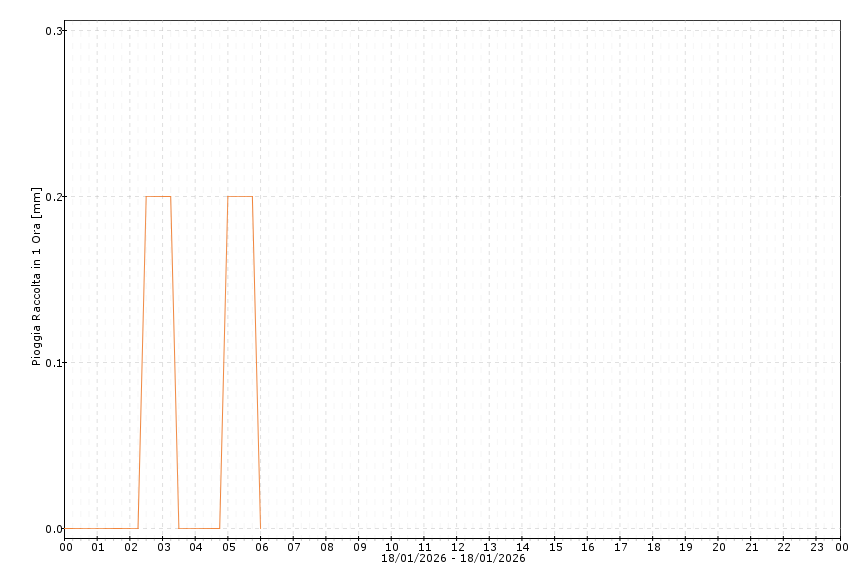Select the 18 hour tick label
Screen dimensions: 860x573
(x=653, y=547)
